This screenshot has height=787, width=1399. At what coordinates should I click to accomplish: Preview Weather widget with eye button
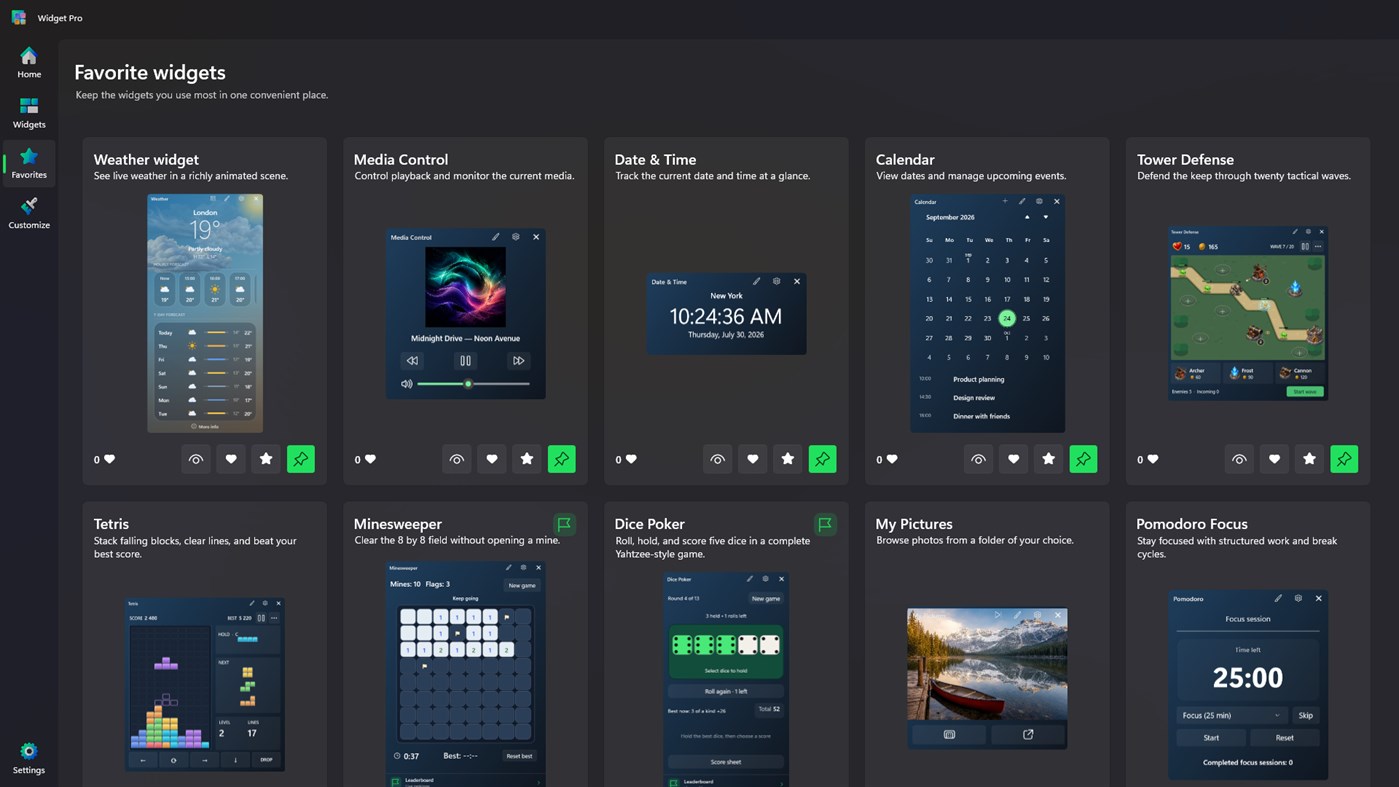[x=196, y=459]
